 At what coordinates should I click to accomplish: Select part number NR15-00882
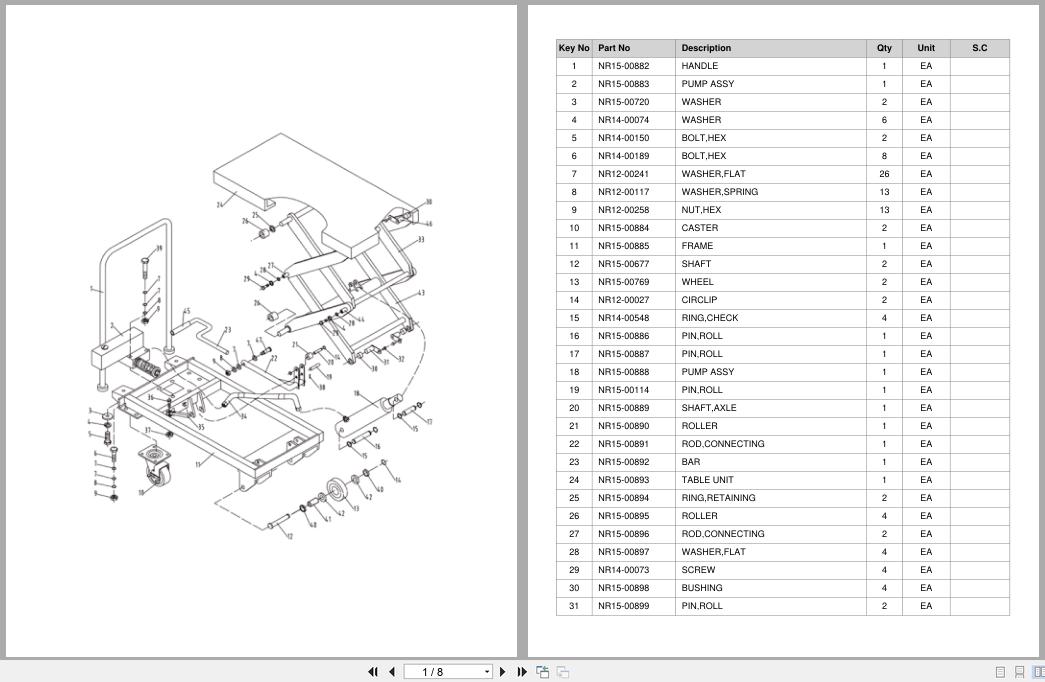623,66
